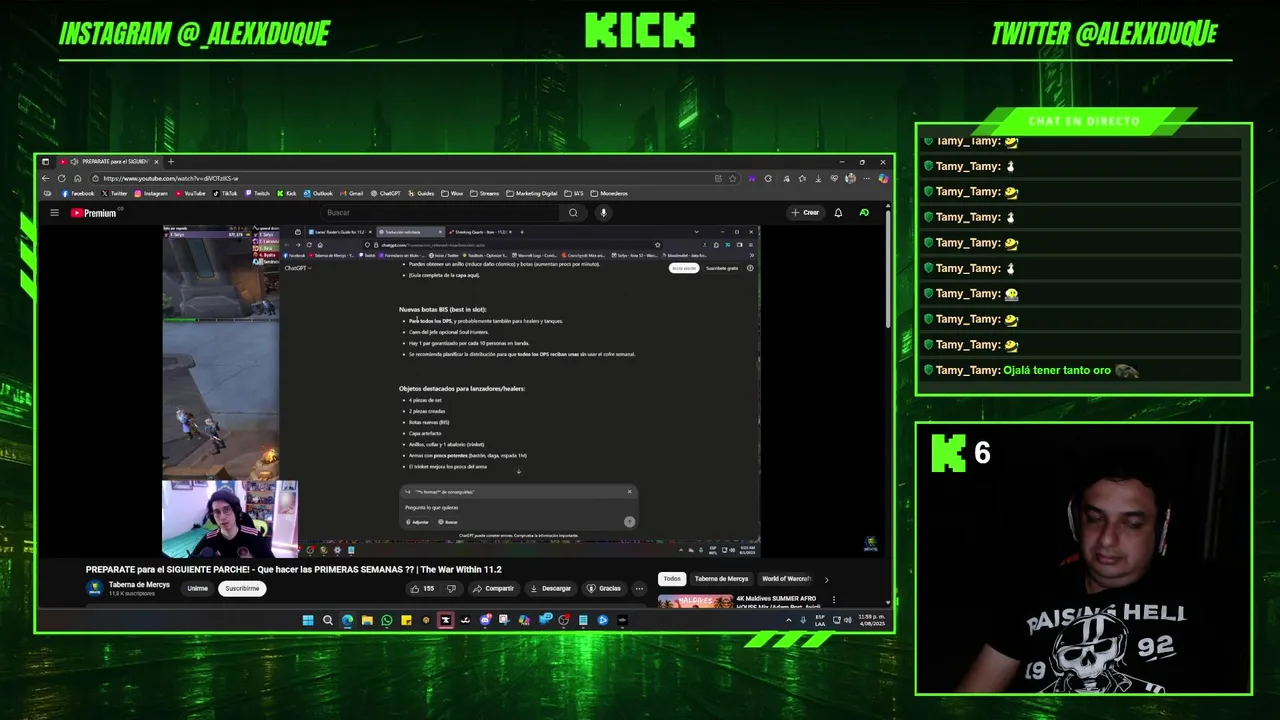This screenshot has height=720, width=1280.
Task: Click the Edge icon in the taskbar
Action: tap(347, 620)
